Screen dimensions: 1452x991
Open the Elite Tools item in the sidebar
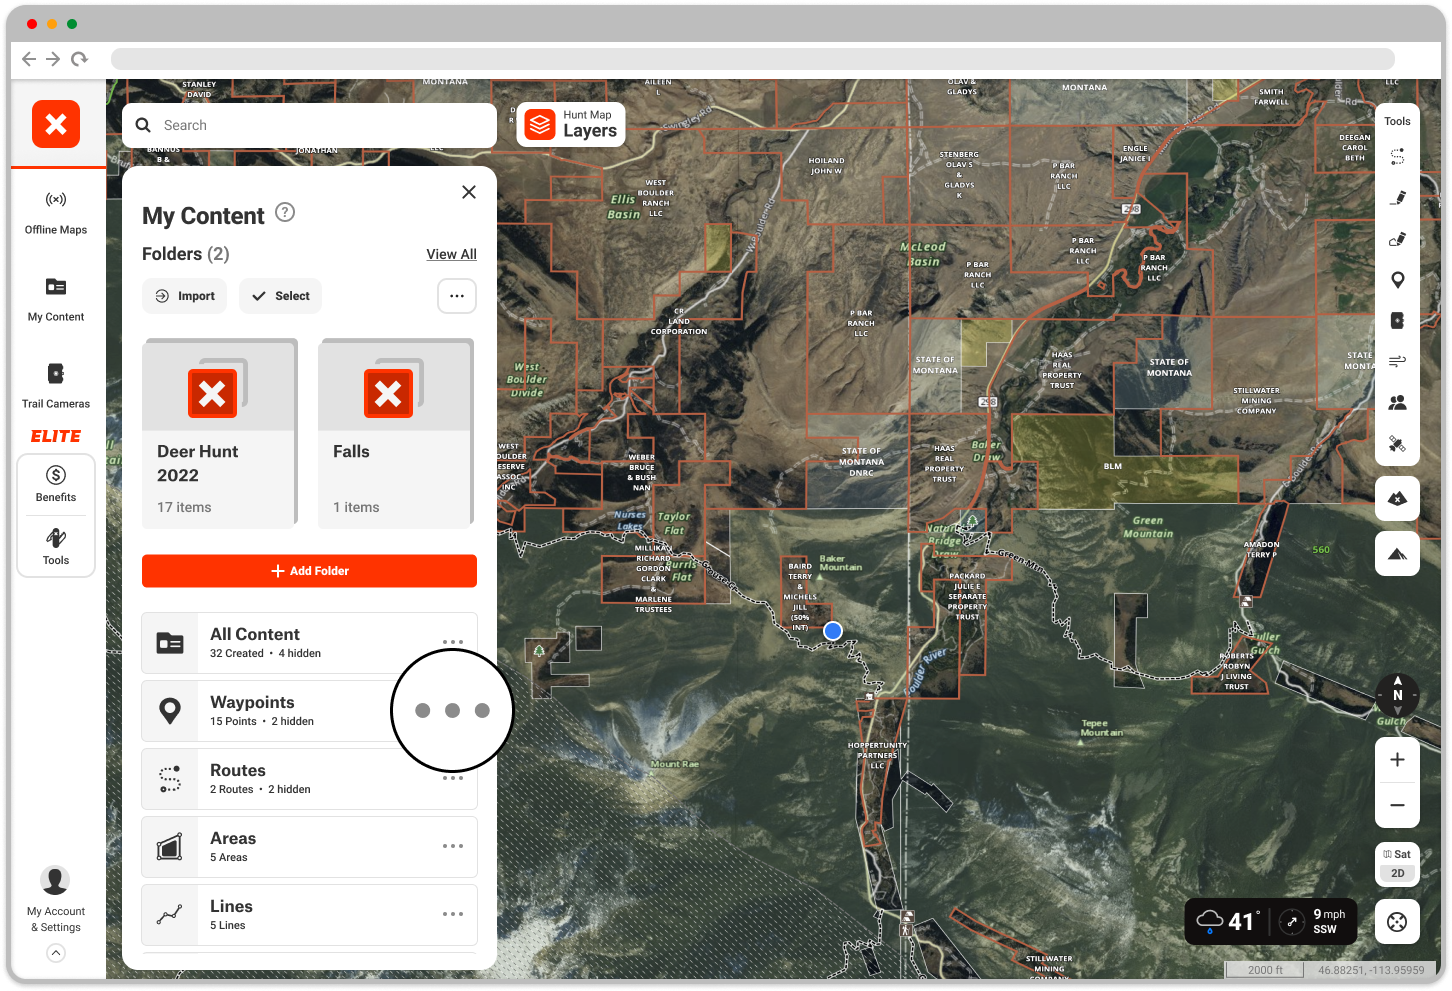tap(56, 547)
